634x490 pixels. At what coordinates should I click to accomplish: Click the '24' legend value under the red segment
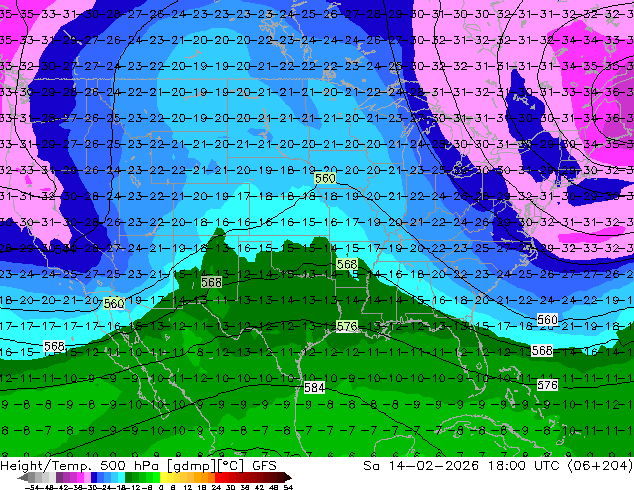click(x=216, y=487)
